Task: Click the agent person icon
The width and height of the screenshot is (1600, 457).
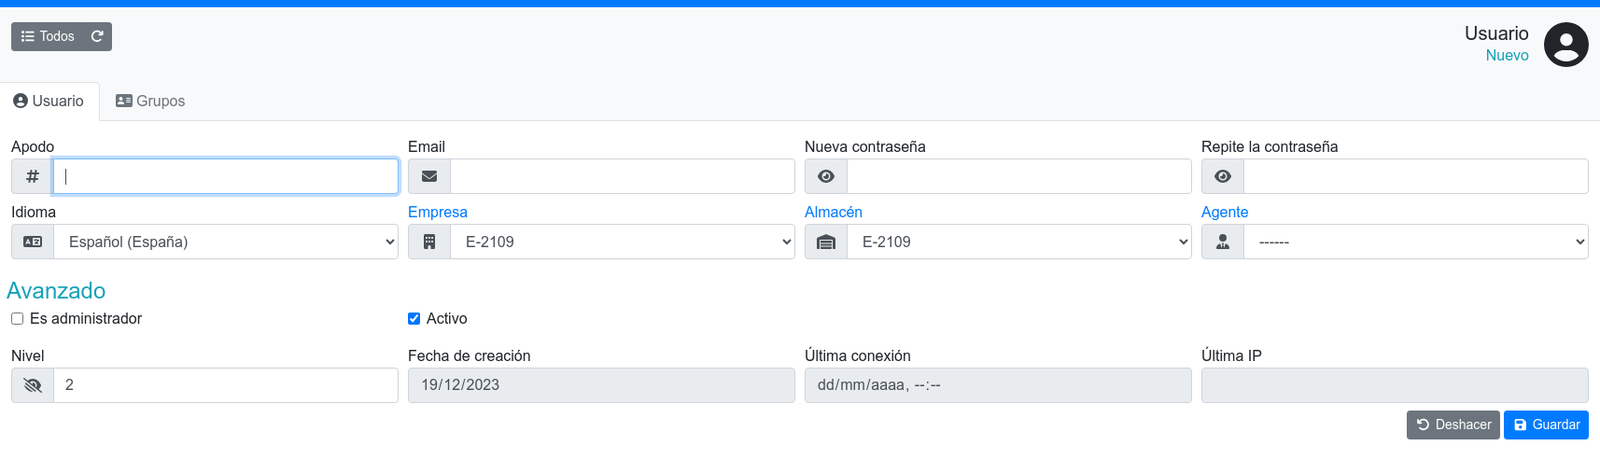Action: pos(1223,242)
